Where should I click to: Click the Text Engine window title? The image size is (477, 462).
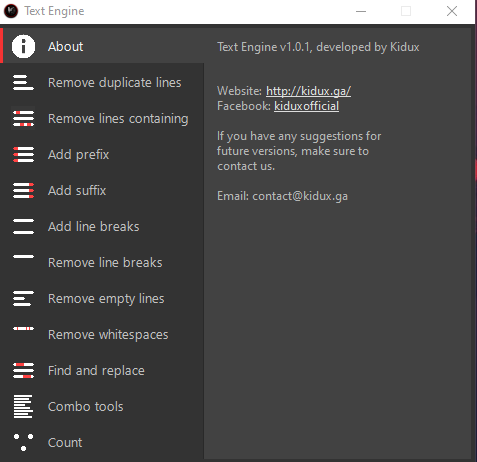(54, 11)
